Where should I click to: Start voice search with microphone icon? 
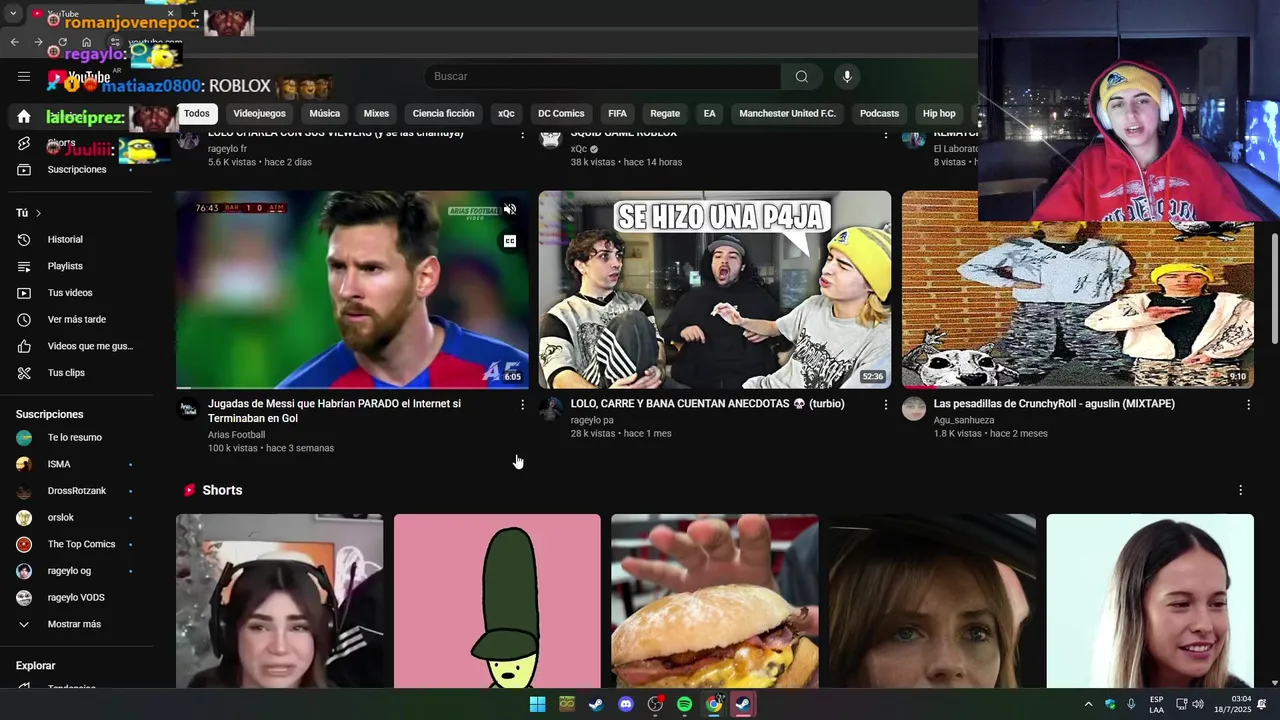point(847,77)
